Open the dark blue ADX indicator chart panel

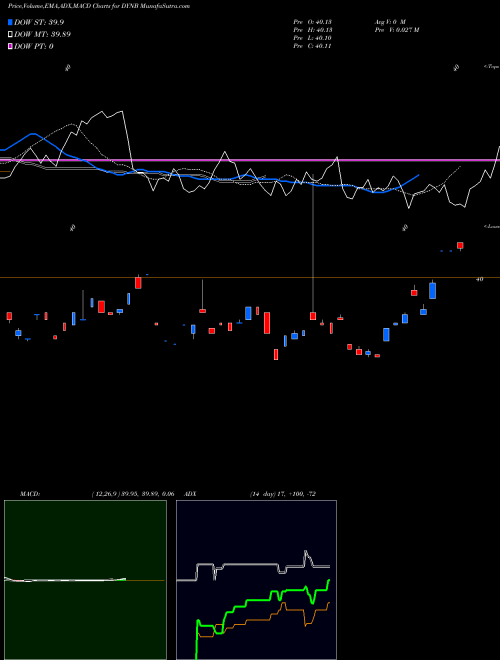256,580
